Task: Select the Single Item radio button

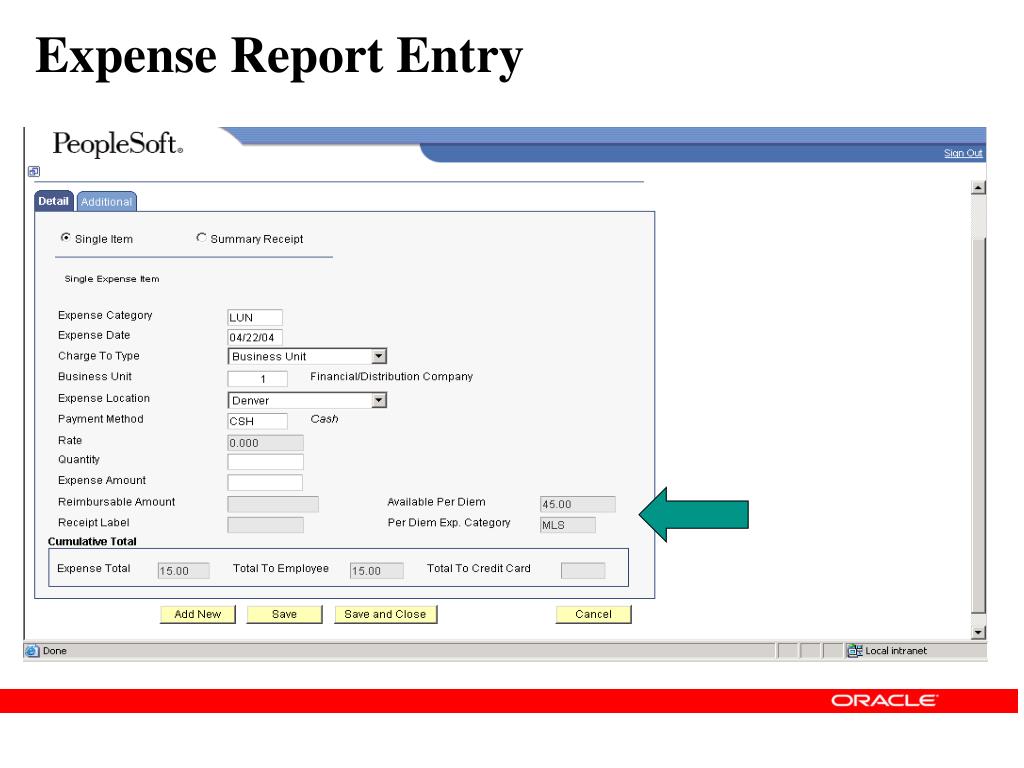Action: click(65, 238)
